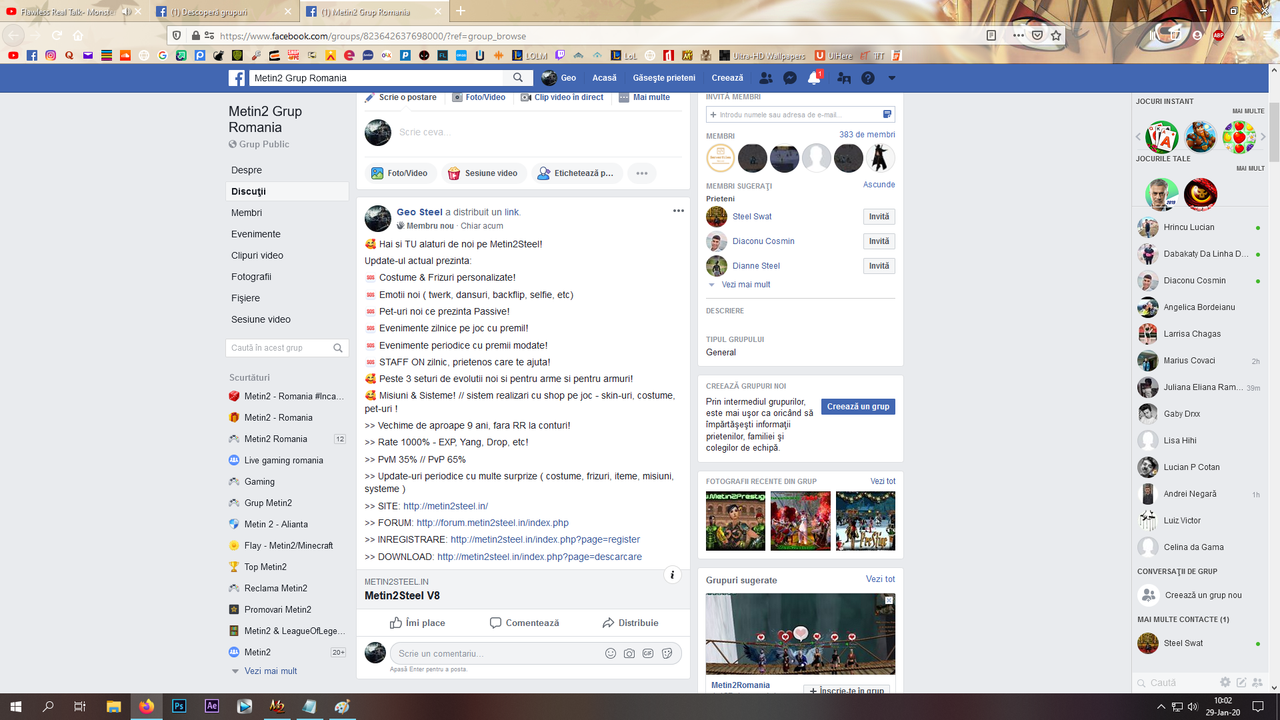Viewport: 1280px width, 720px height.
Task: Open Fotografii in the group menu
Action: 287,277
